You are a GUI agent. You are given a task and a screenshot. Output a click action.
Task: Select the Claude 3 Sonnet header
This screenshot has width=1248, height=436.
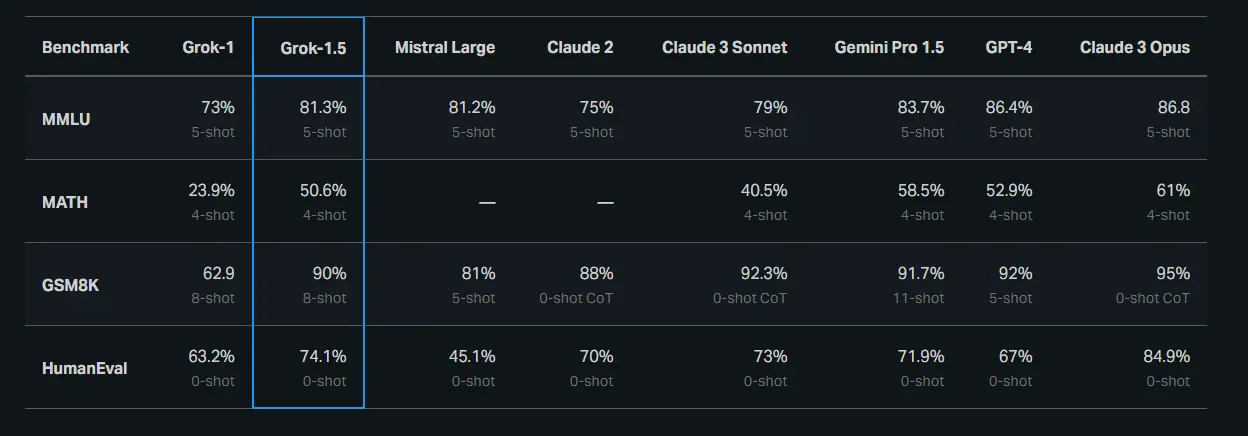point(724,47)
